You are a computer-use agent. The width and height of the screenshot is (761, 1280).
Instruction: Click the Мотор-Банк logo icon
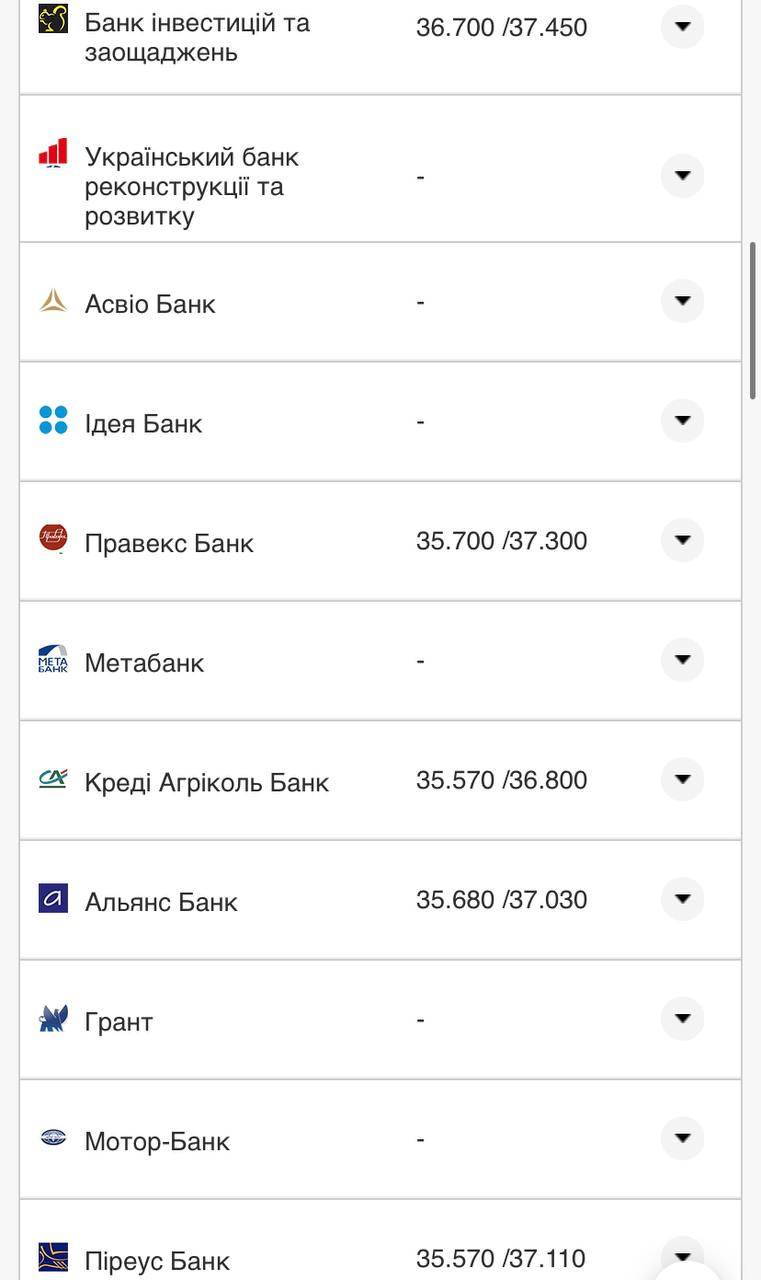pyautogui.click(x=53, y=1138)
